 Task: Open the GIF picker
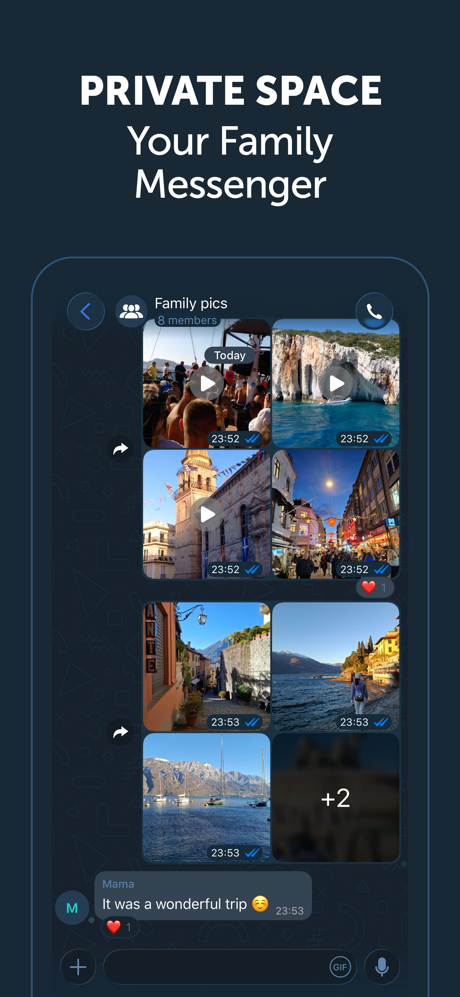coord(340,967)
